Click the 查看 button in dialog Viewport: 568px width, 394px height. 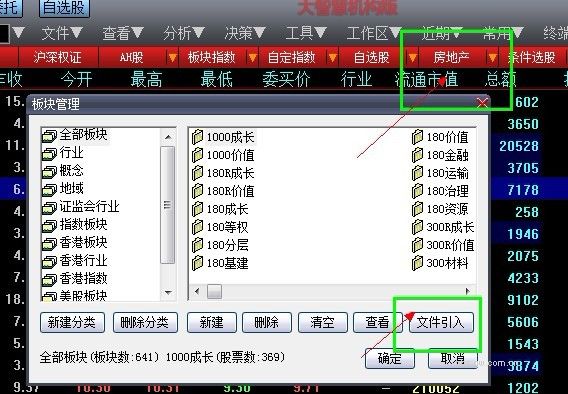[377, 322]
